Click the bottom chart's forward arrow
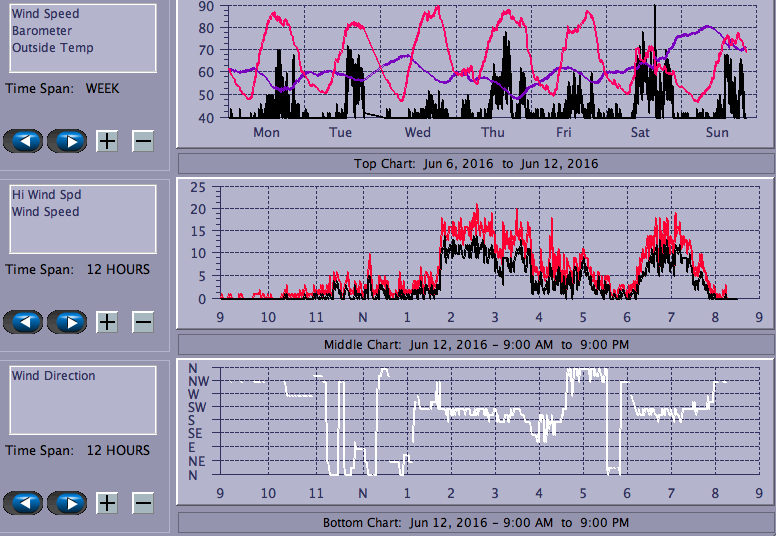Screen dimensions: 776x536 click(x=67, y=503)
